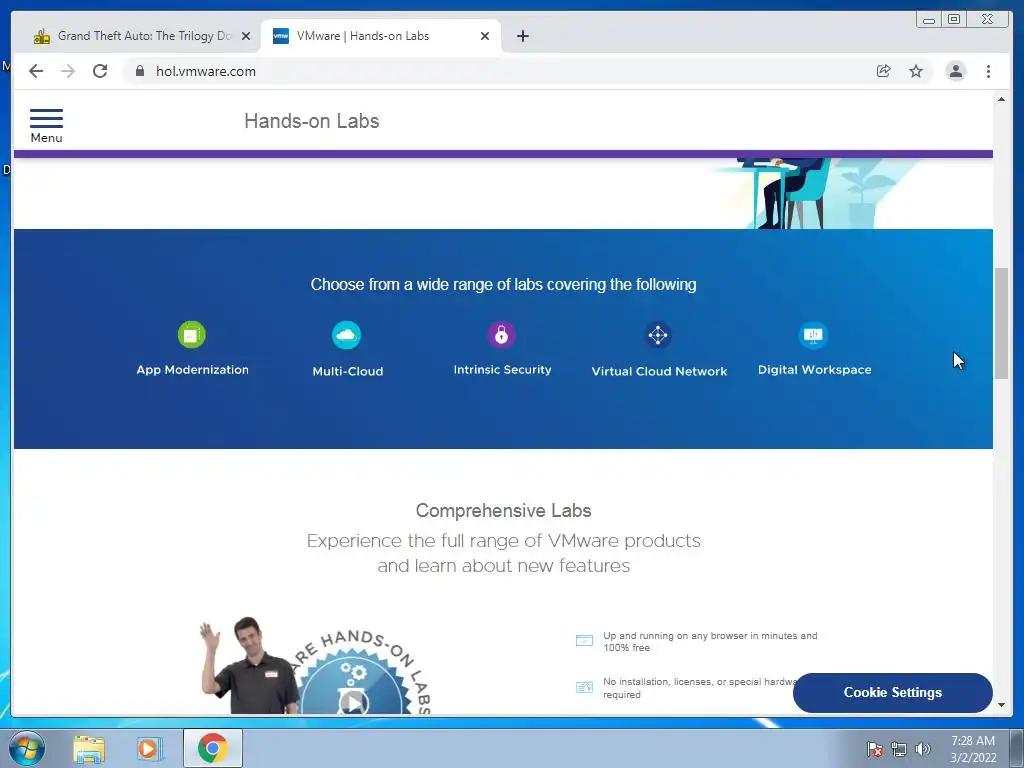
Task: Play the Hands-on Labs video
Action: coord(353,703)
